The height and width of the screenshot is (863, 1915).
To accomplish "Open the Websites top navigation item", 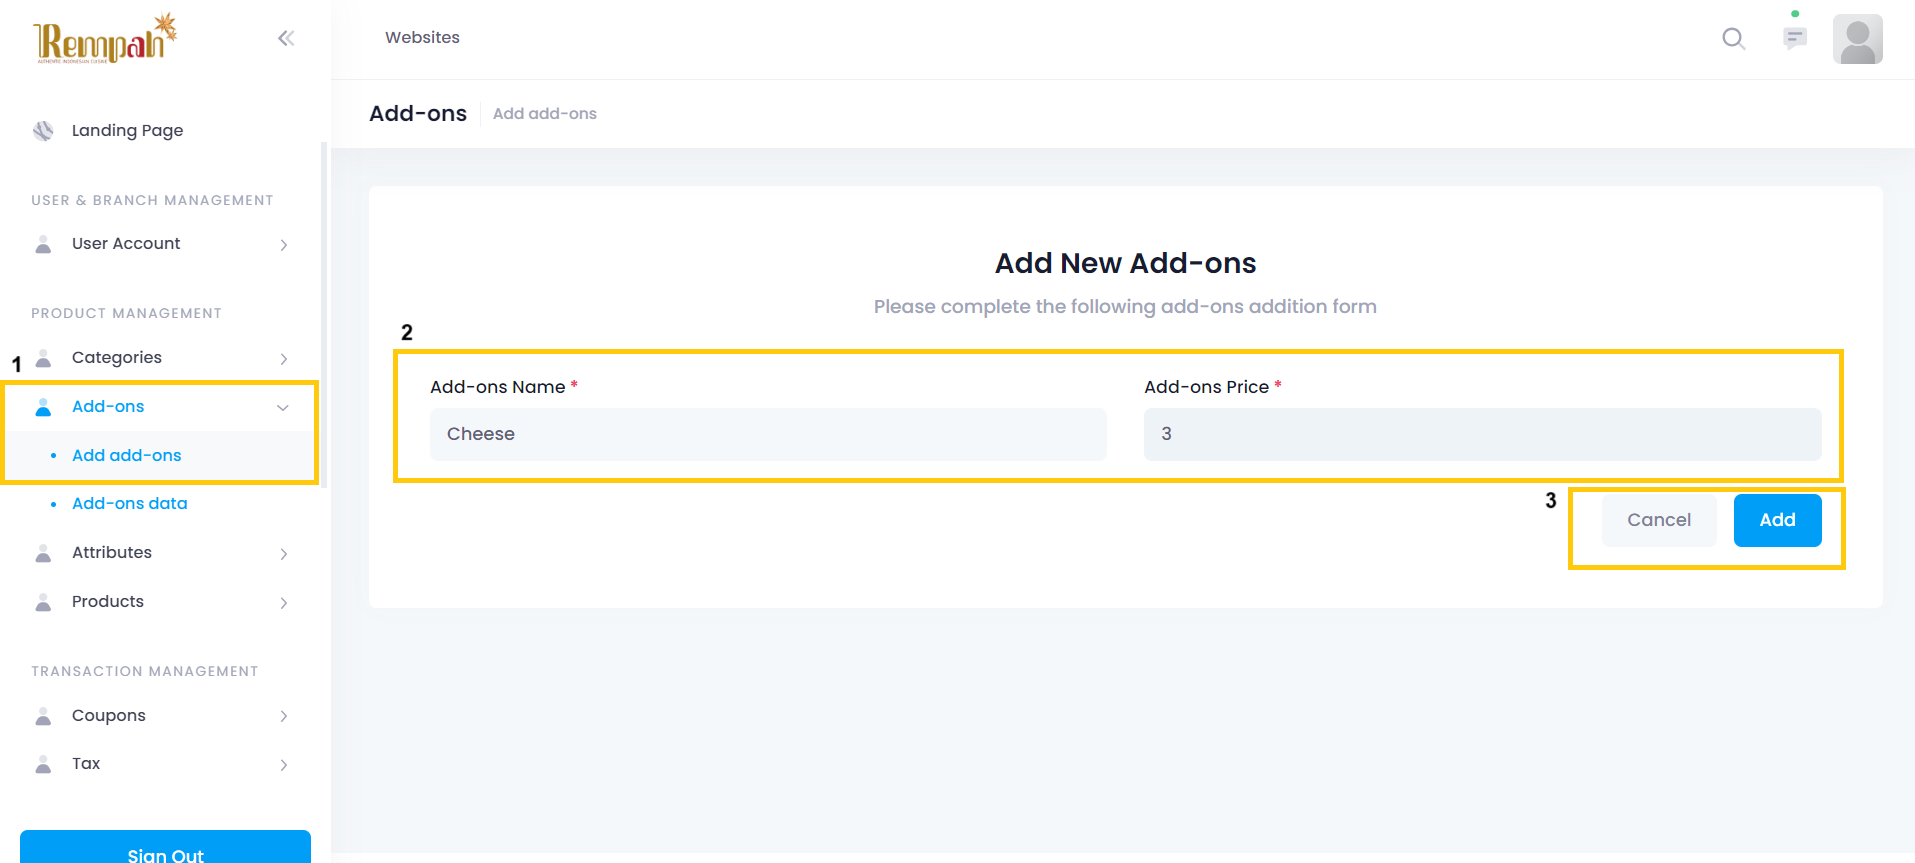I will click(x=422, y=38).
